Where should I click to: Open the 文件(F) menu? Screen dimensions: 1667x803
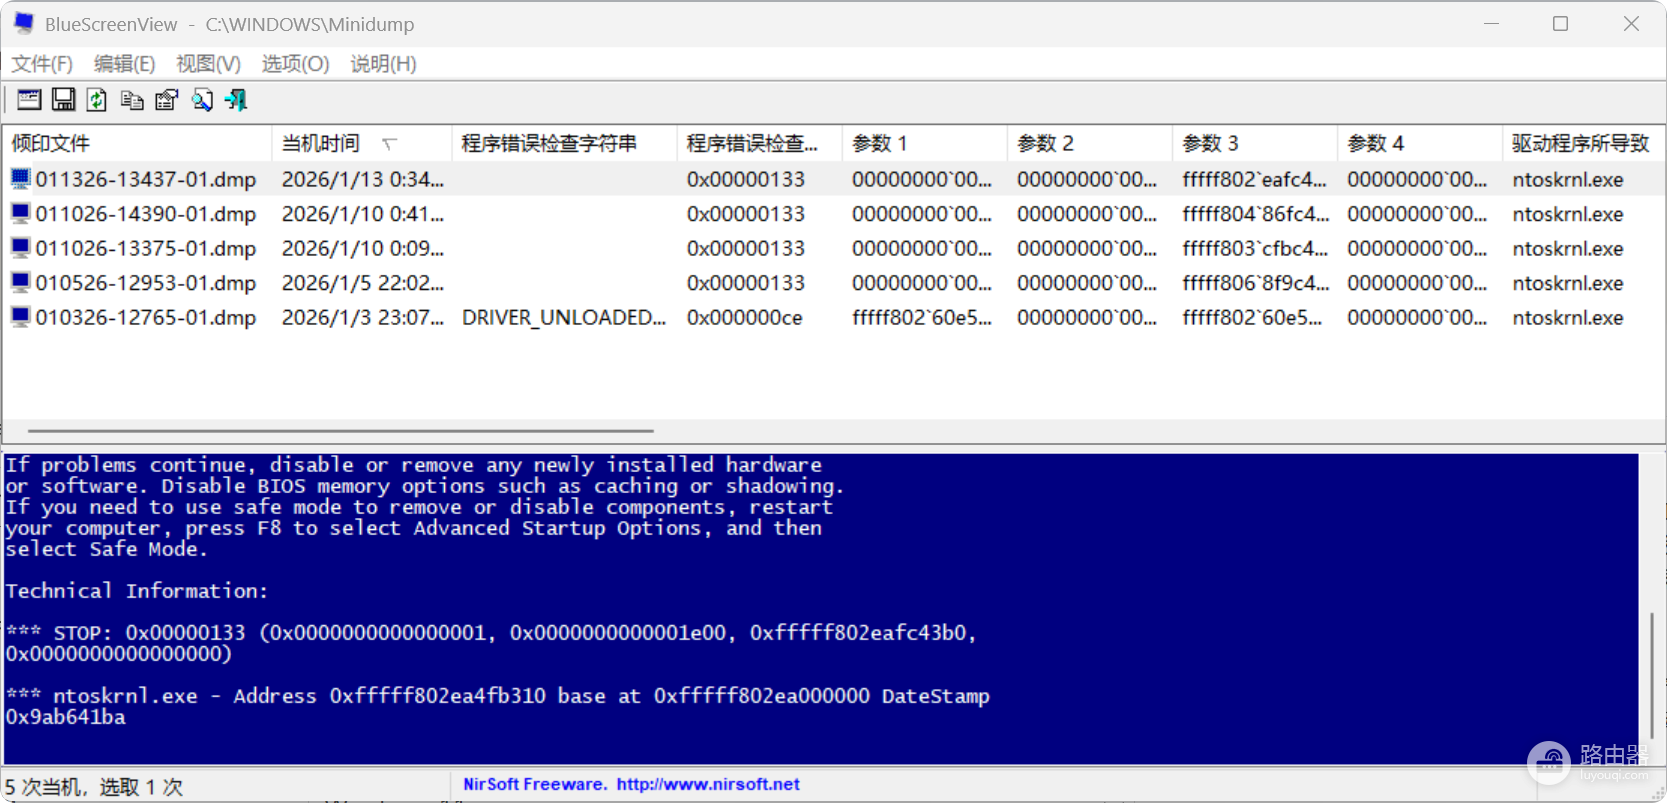42,64
